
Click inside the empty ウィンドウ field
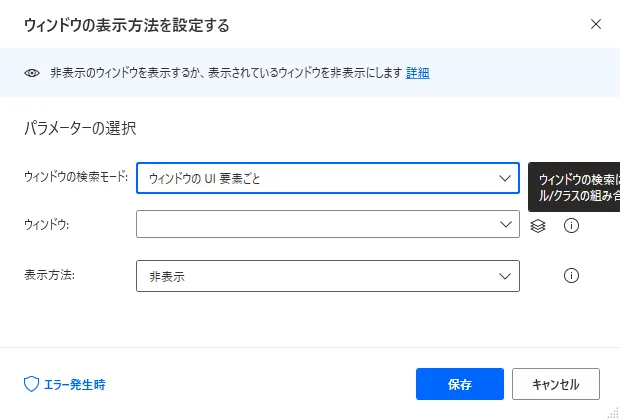[x=310, y=225]
